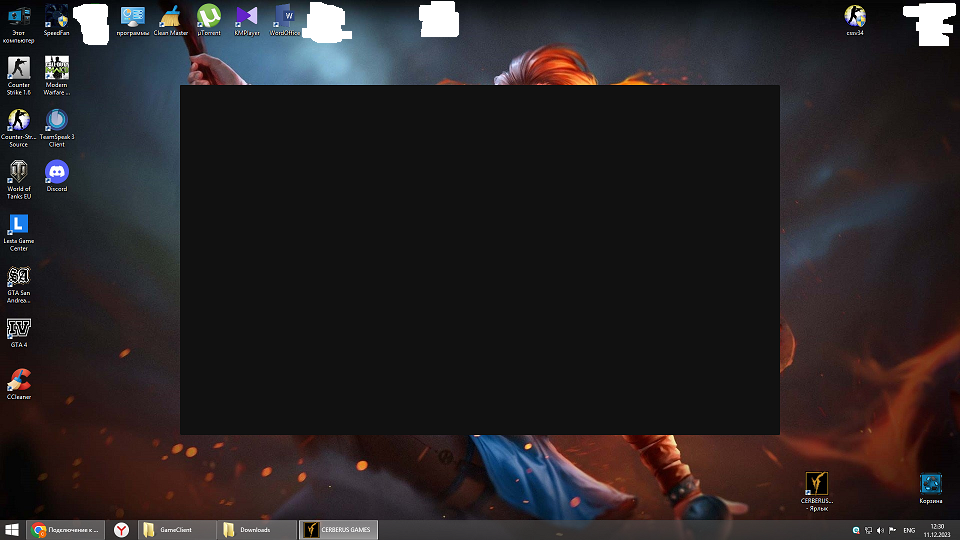The image size is (960, 540).
Task: Open Yandex Browser from the taskbar
Action: coord(121,530)
